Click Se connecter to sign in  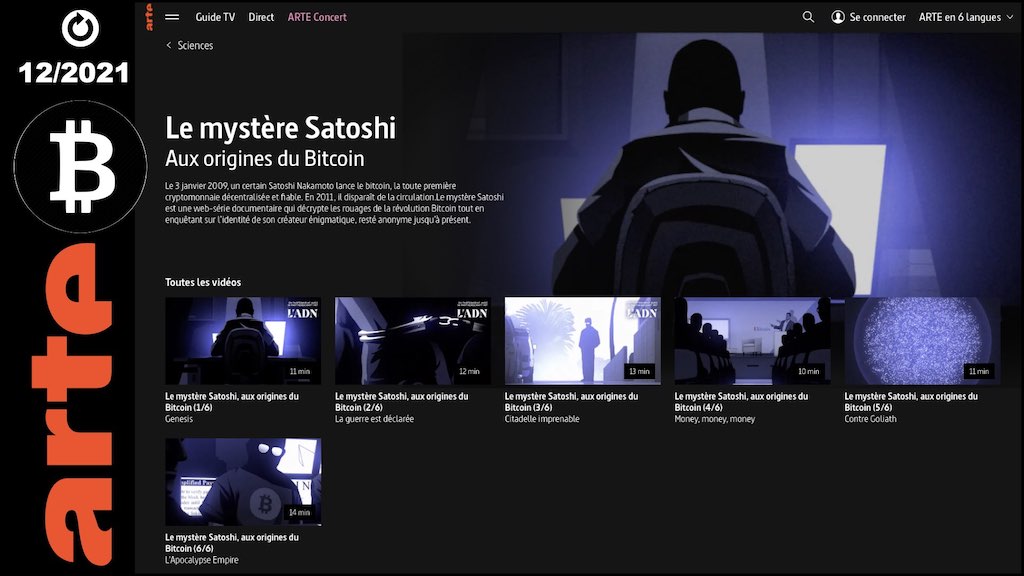pos(877,17)
